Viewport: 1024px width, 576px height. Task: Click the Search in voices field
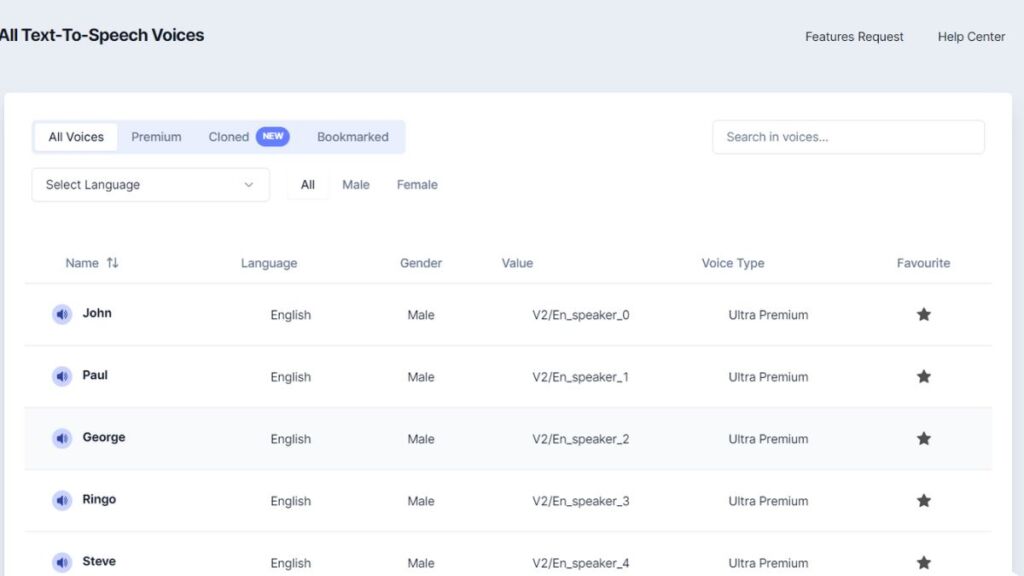click(848, 137)
